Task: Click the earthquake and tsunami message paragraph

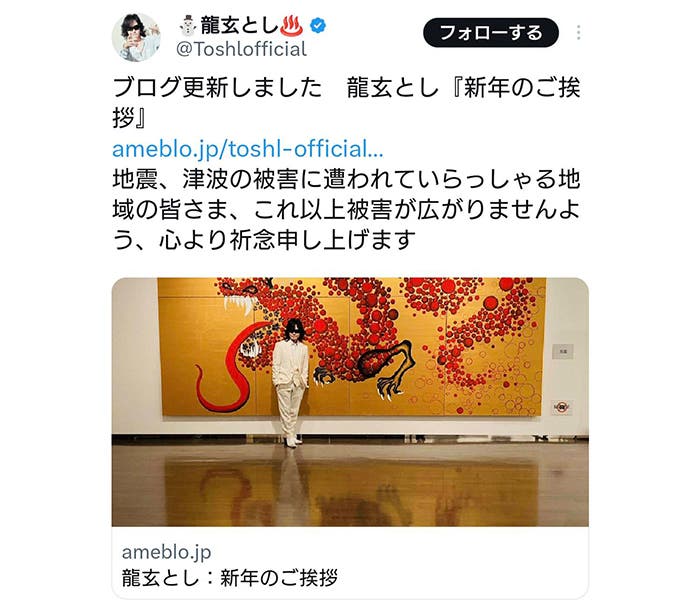Action: [346, 209]
